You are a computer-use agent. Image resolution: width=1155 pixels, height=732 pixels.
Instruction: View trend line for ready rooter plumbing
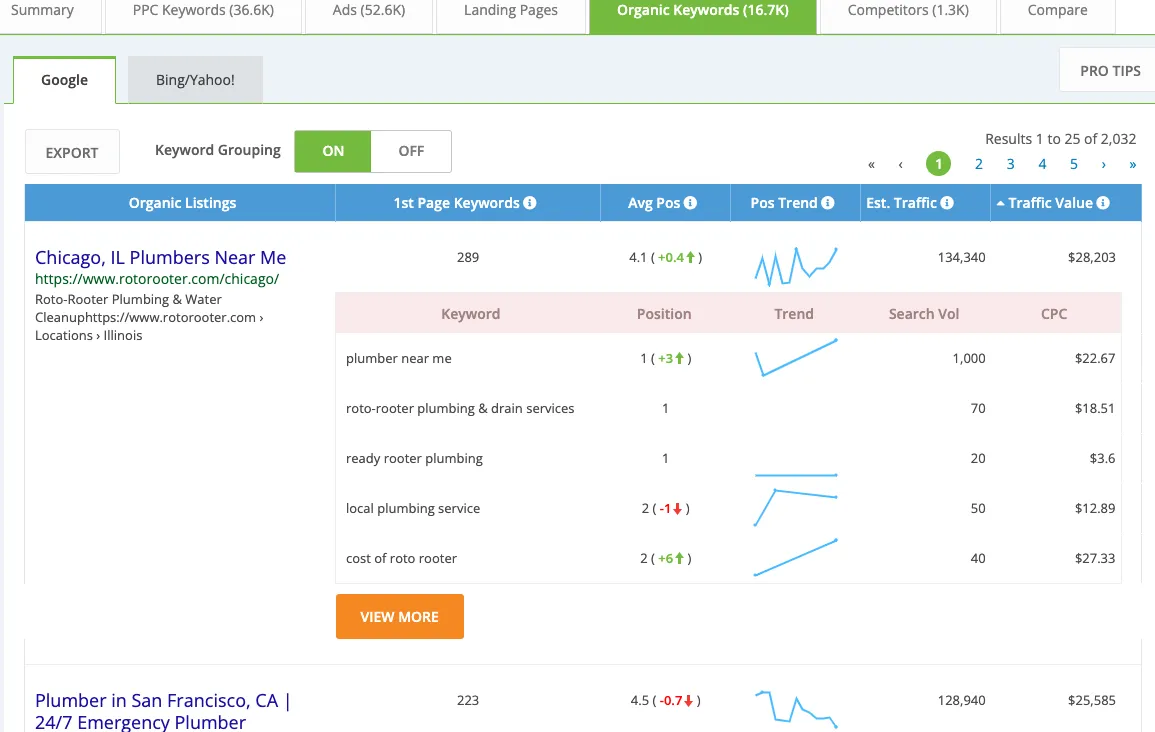click(x=796, y=475)
